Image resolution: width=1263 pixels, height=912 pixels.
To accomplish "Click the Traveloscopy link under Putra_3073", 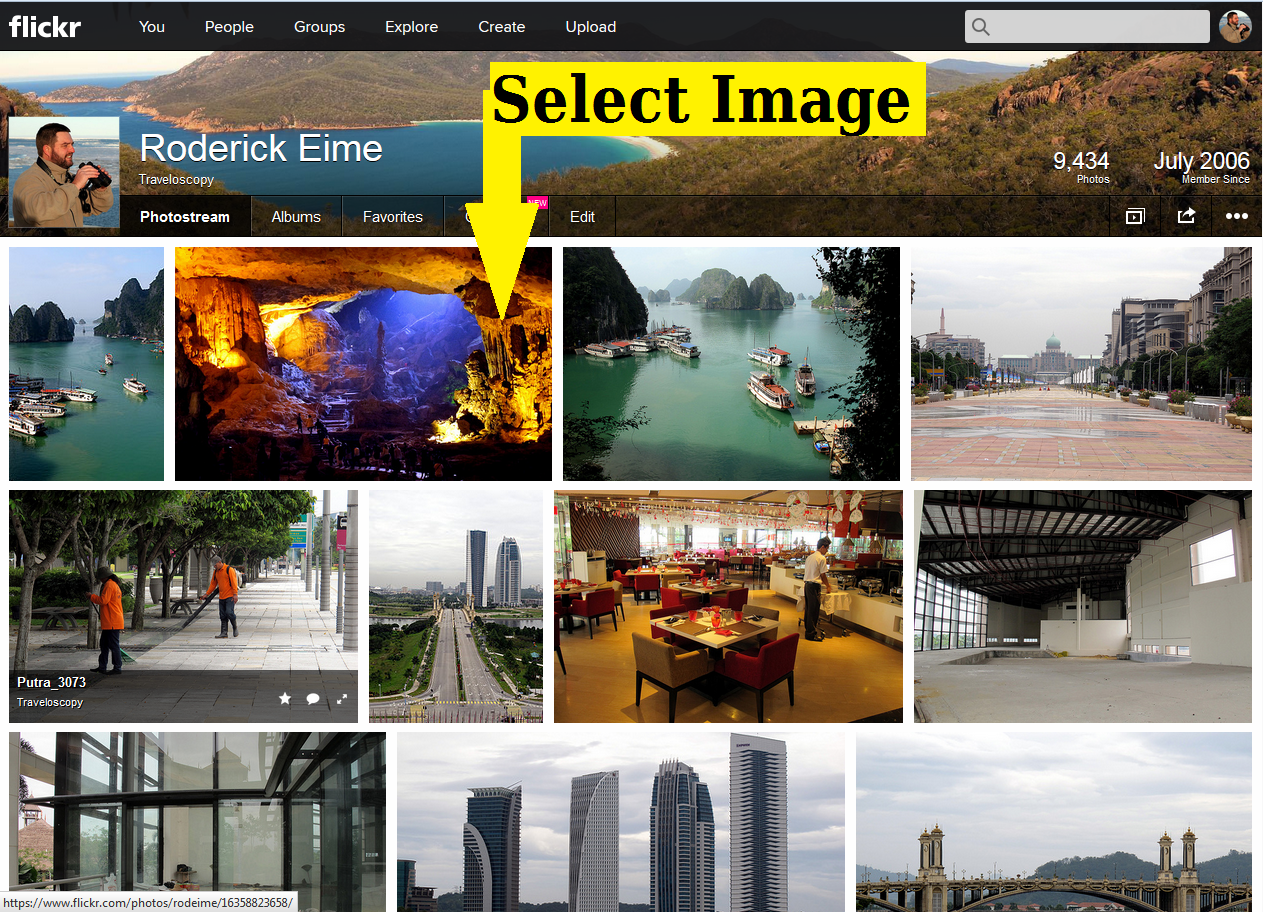I will click(x=50, y=702).
